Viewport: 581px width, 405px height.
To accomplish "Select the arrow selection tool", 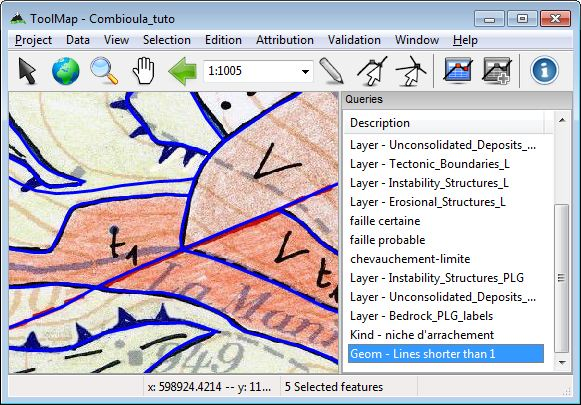I will pos(27,70).
